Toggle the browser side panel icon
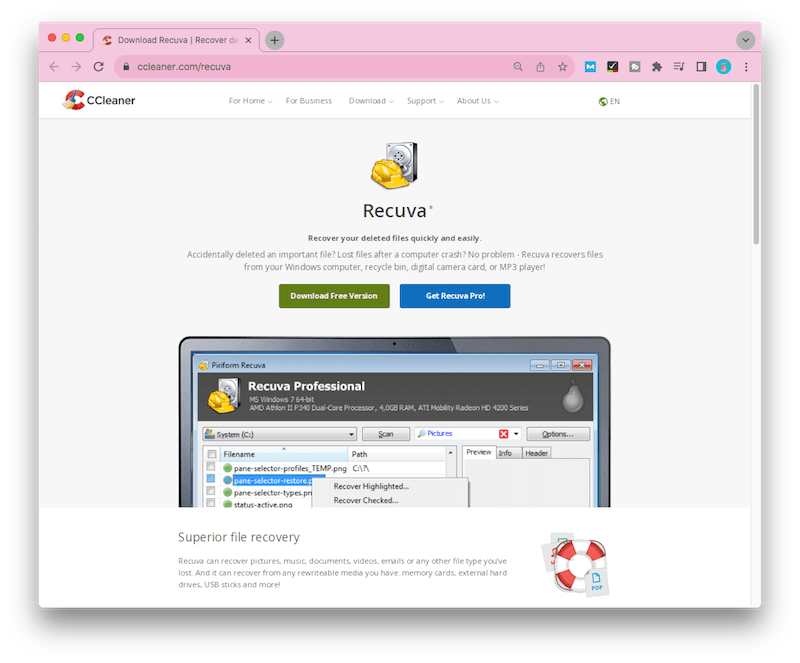800x663 pixels. point(702,67)
